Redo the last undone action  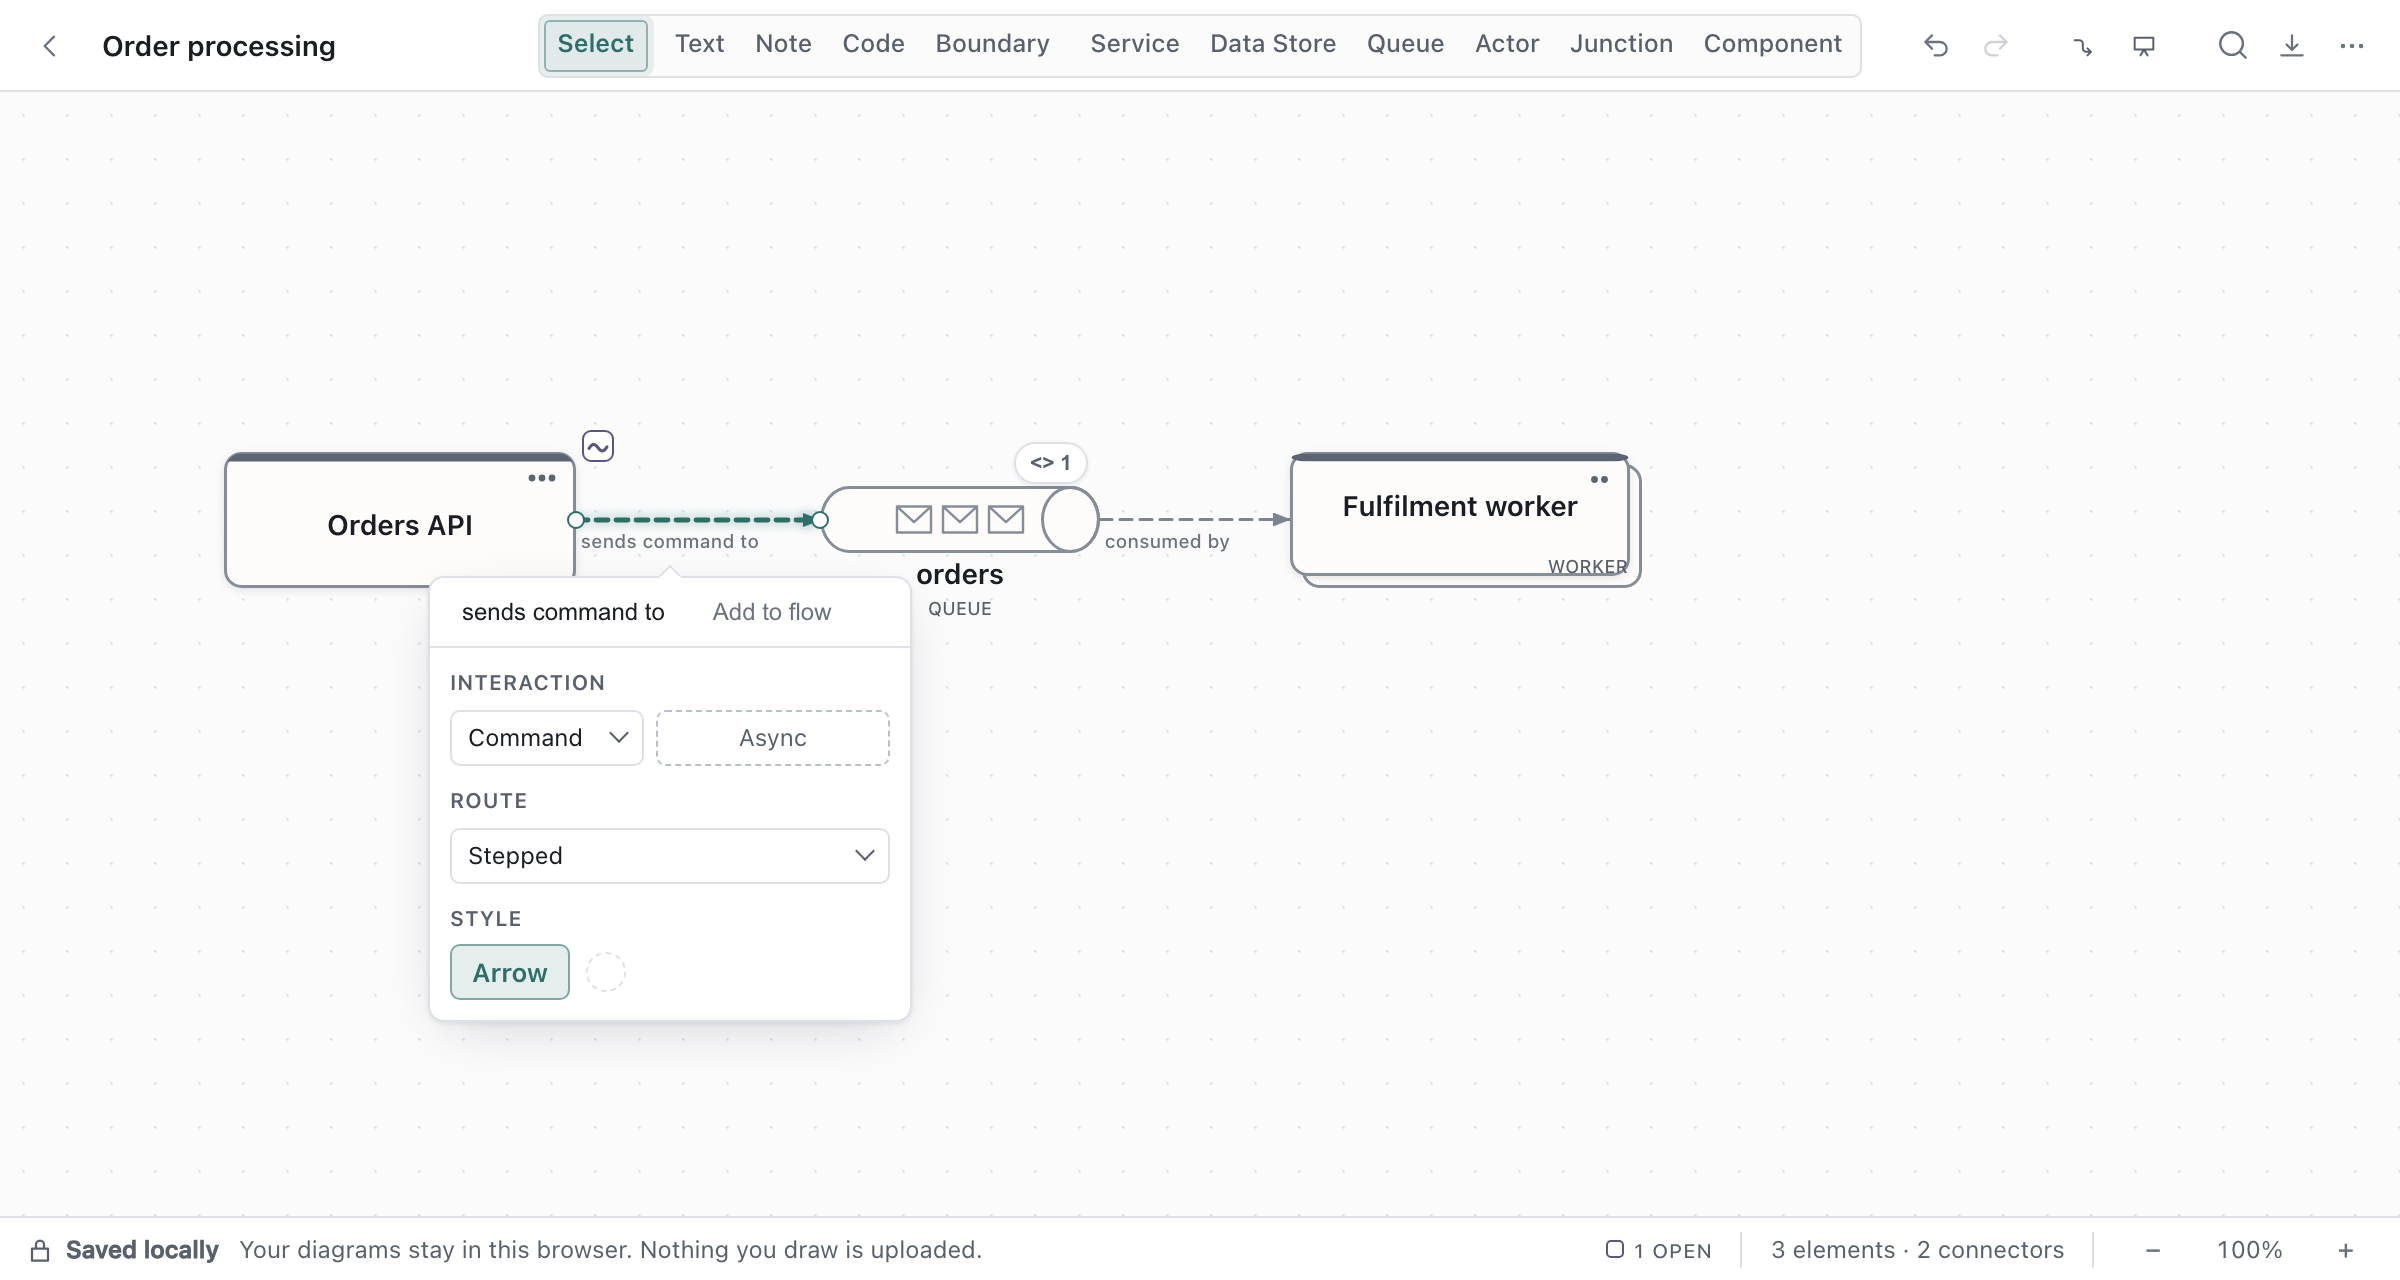(x=1996, y=46)
